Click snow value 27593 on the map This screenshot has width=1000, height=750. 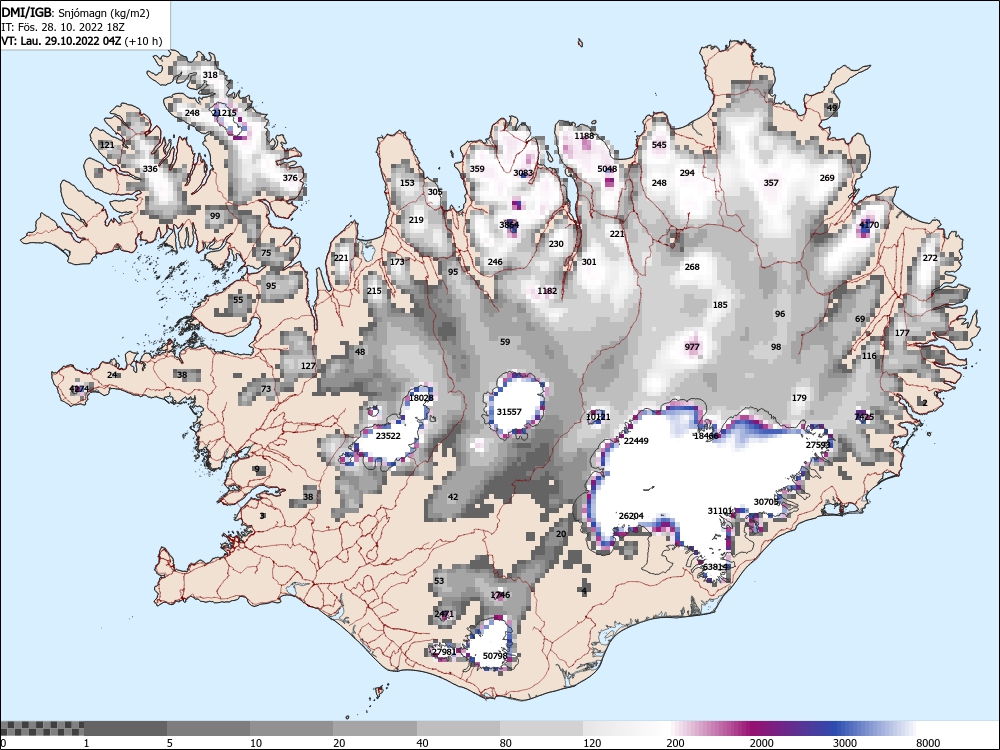point(818,445)
